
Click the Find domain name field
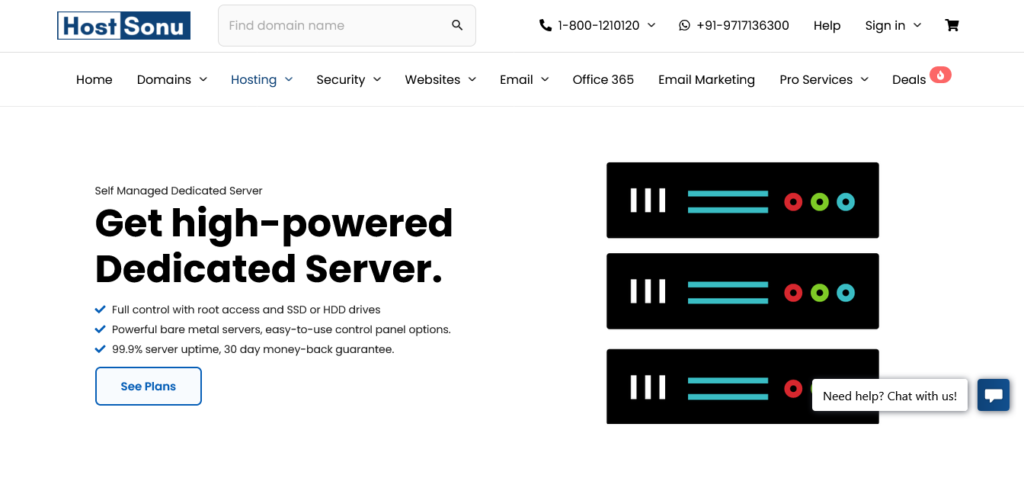(x=335, y=26)
